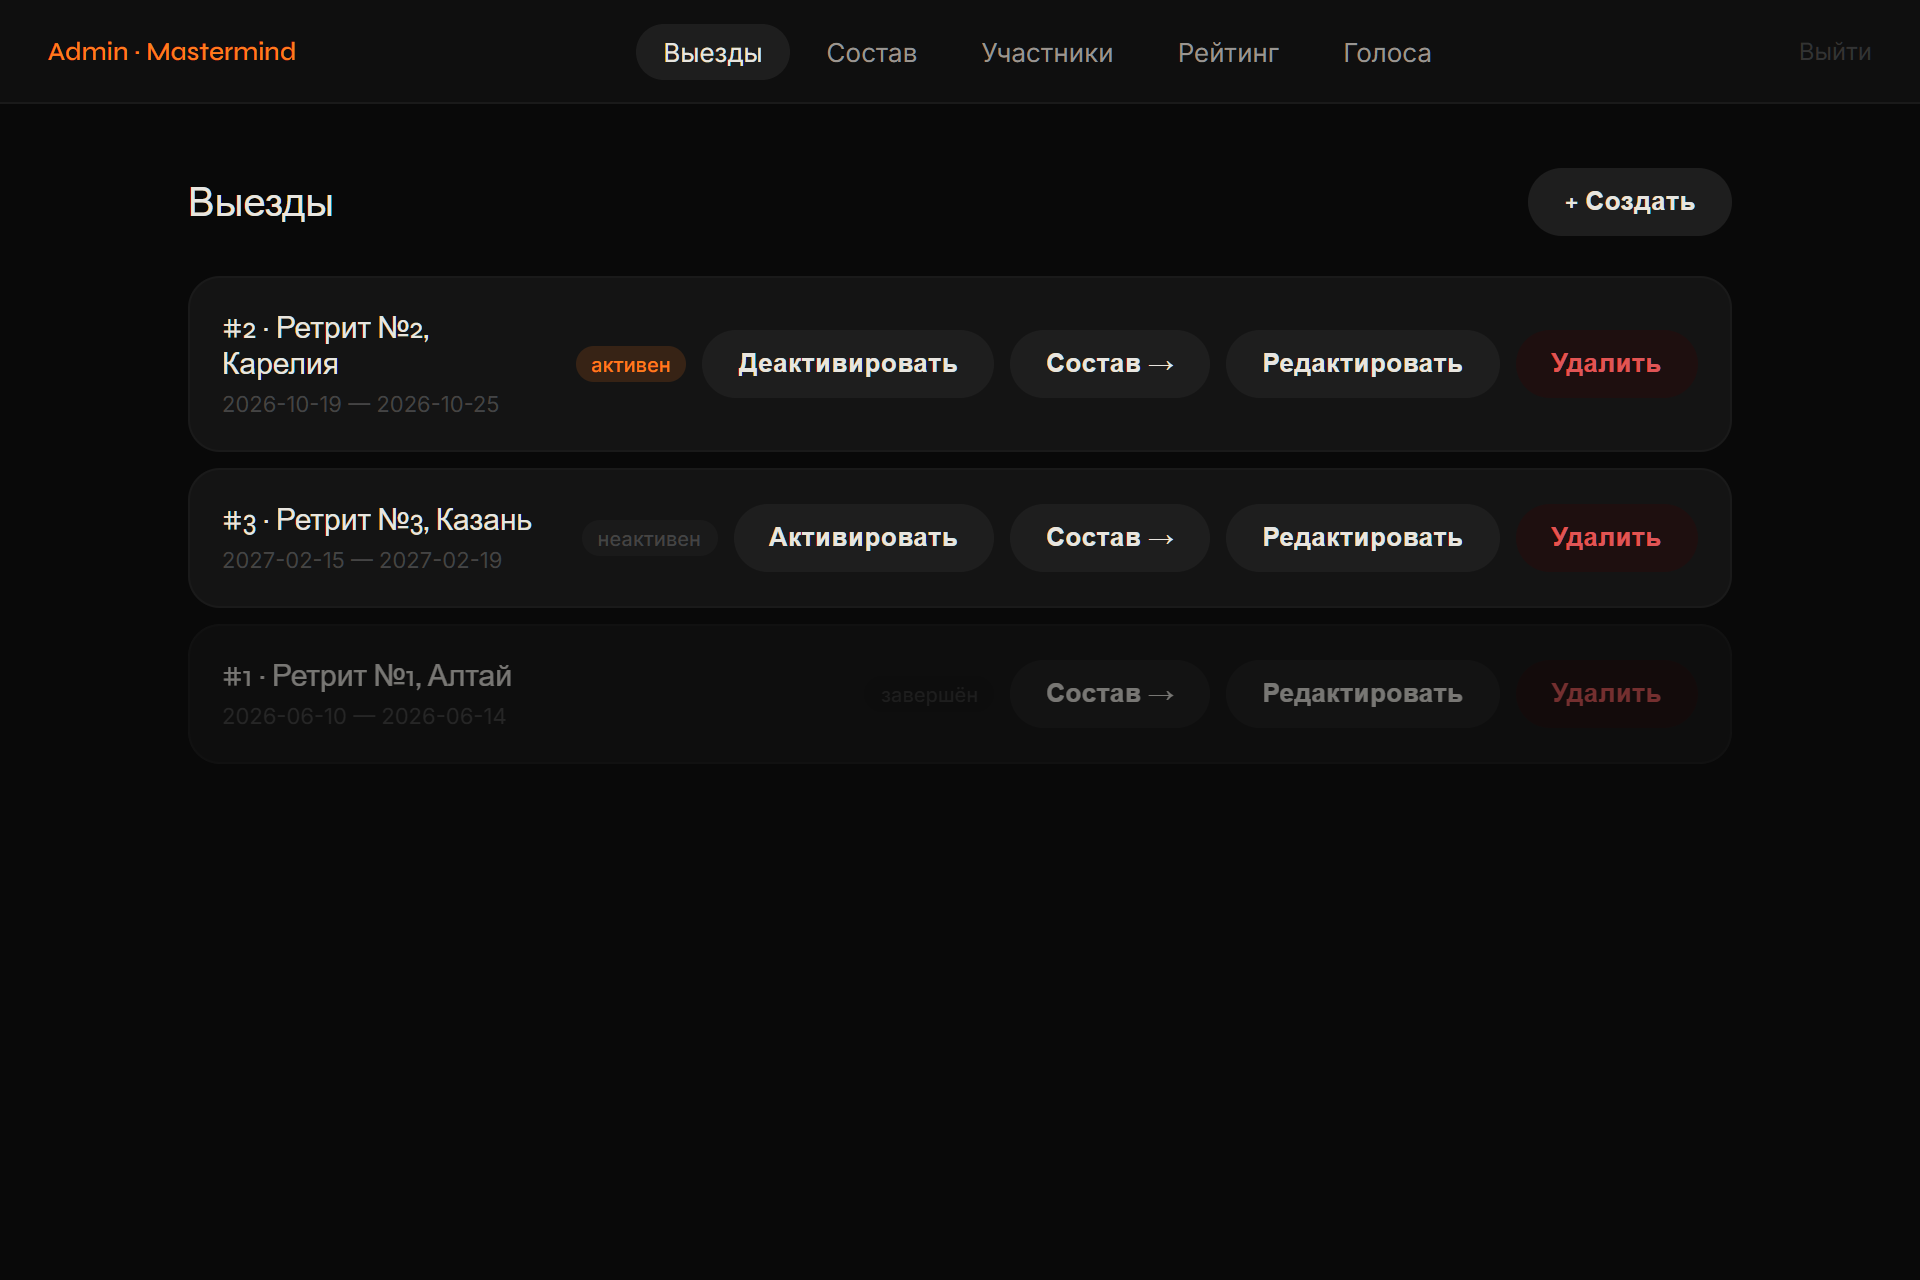Open Состав for Ретрит №2, Карелия
The height and width of the screenshot is (1280, 1920).
[1109, 364]
